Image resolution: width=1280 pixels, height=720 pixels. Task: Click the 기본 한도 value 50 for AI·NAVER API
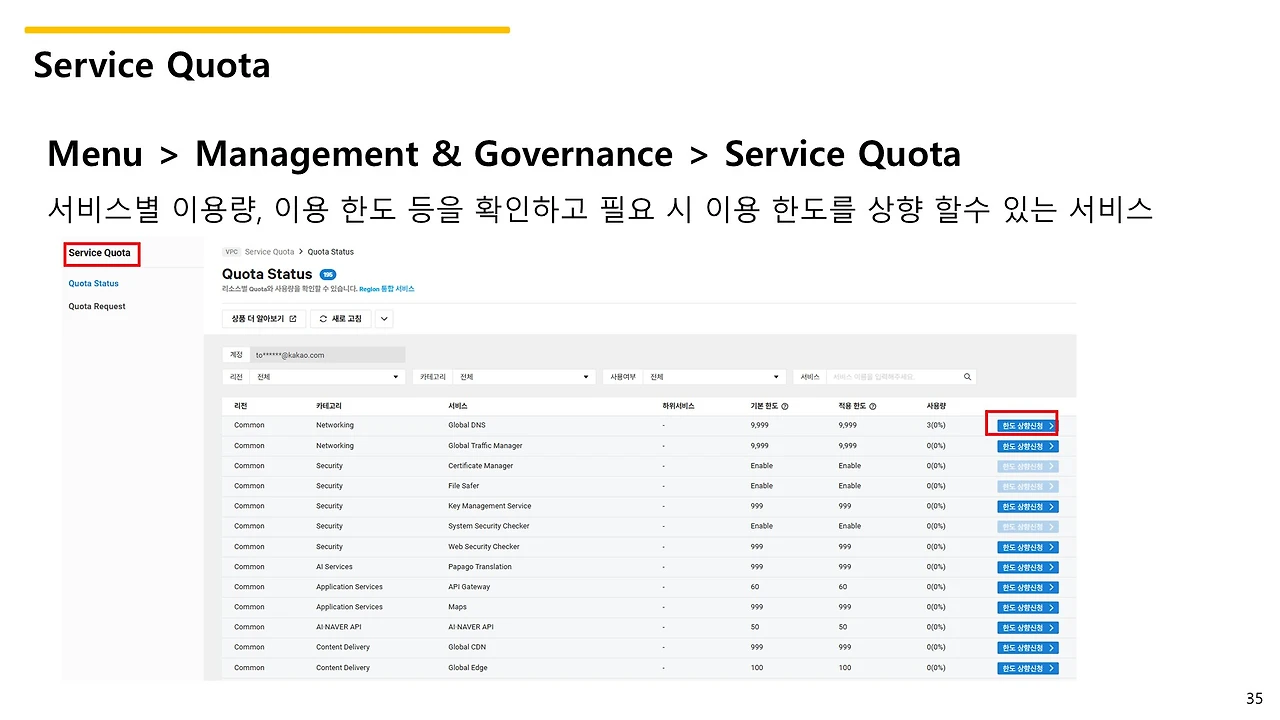(x=755, y=627)
